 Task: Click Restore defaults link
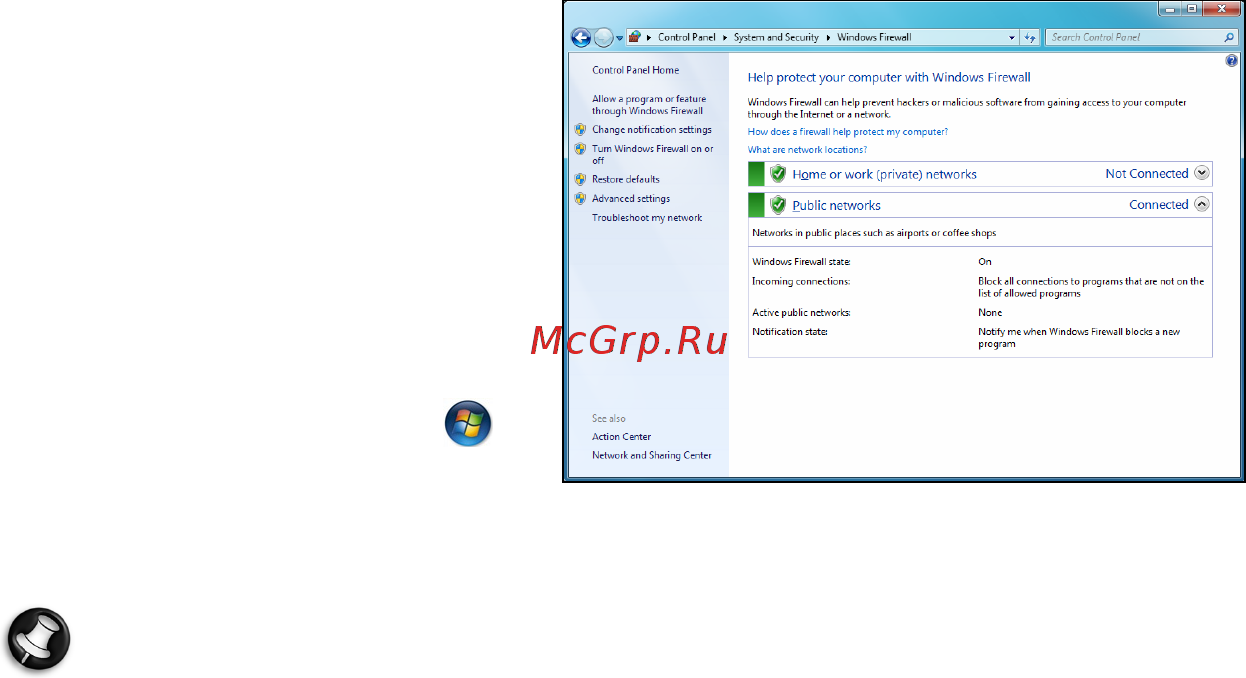[626, 179]
